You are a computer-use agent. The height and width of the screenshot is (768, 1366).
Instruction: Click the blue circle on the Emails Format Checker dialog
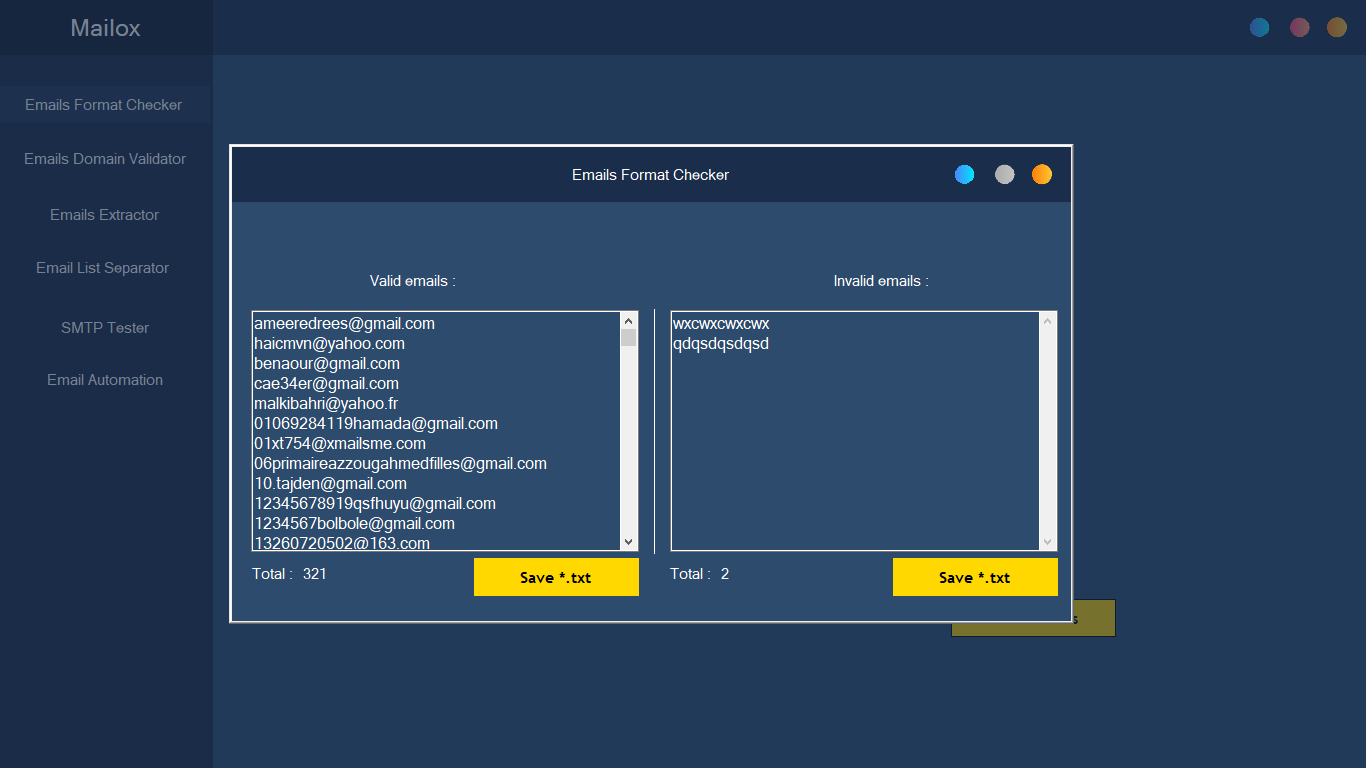[964, 174]
